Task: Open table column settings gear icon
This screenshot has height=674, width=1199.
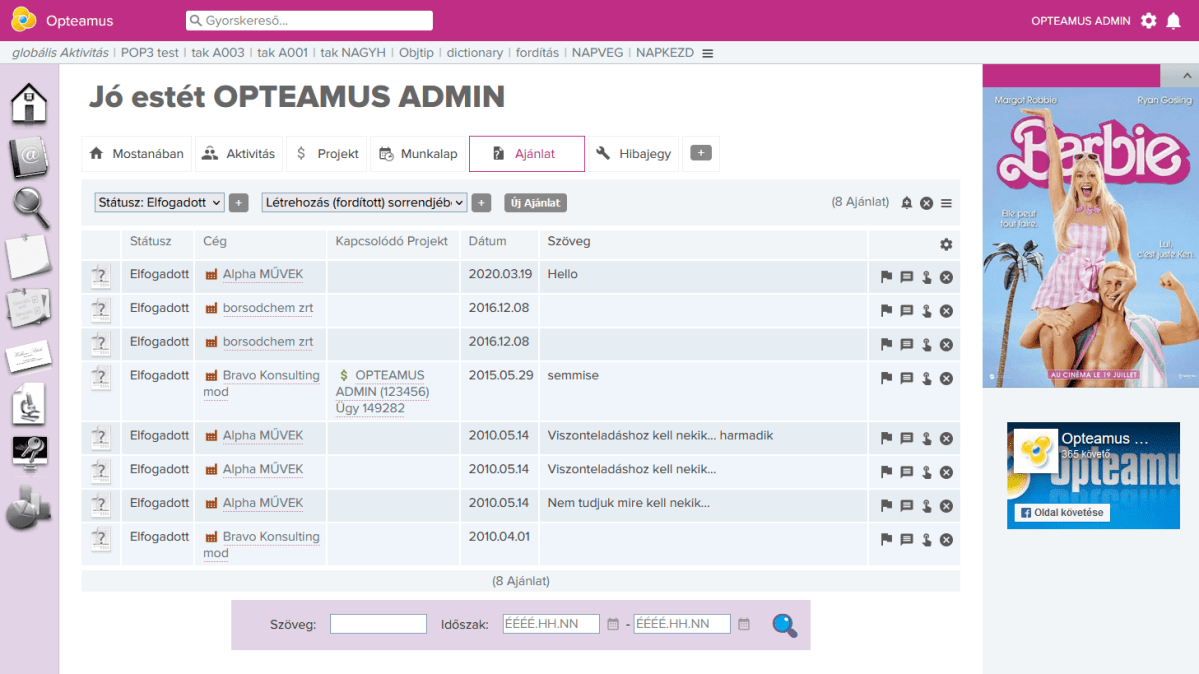Action: pyautogui.click(x=946, y=244)
